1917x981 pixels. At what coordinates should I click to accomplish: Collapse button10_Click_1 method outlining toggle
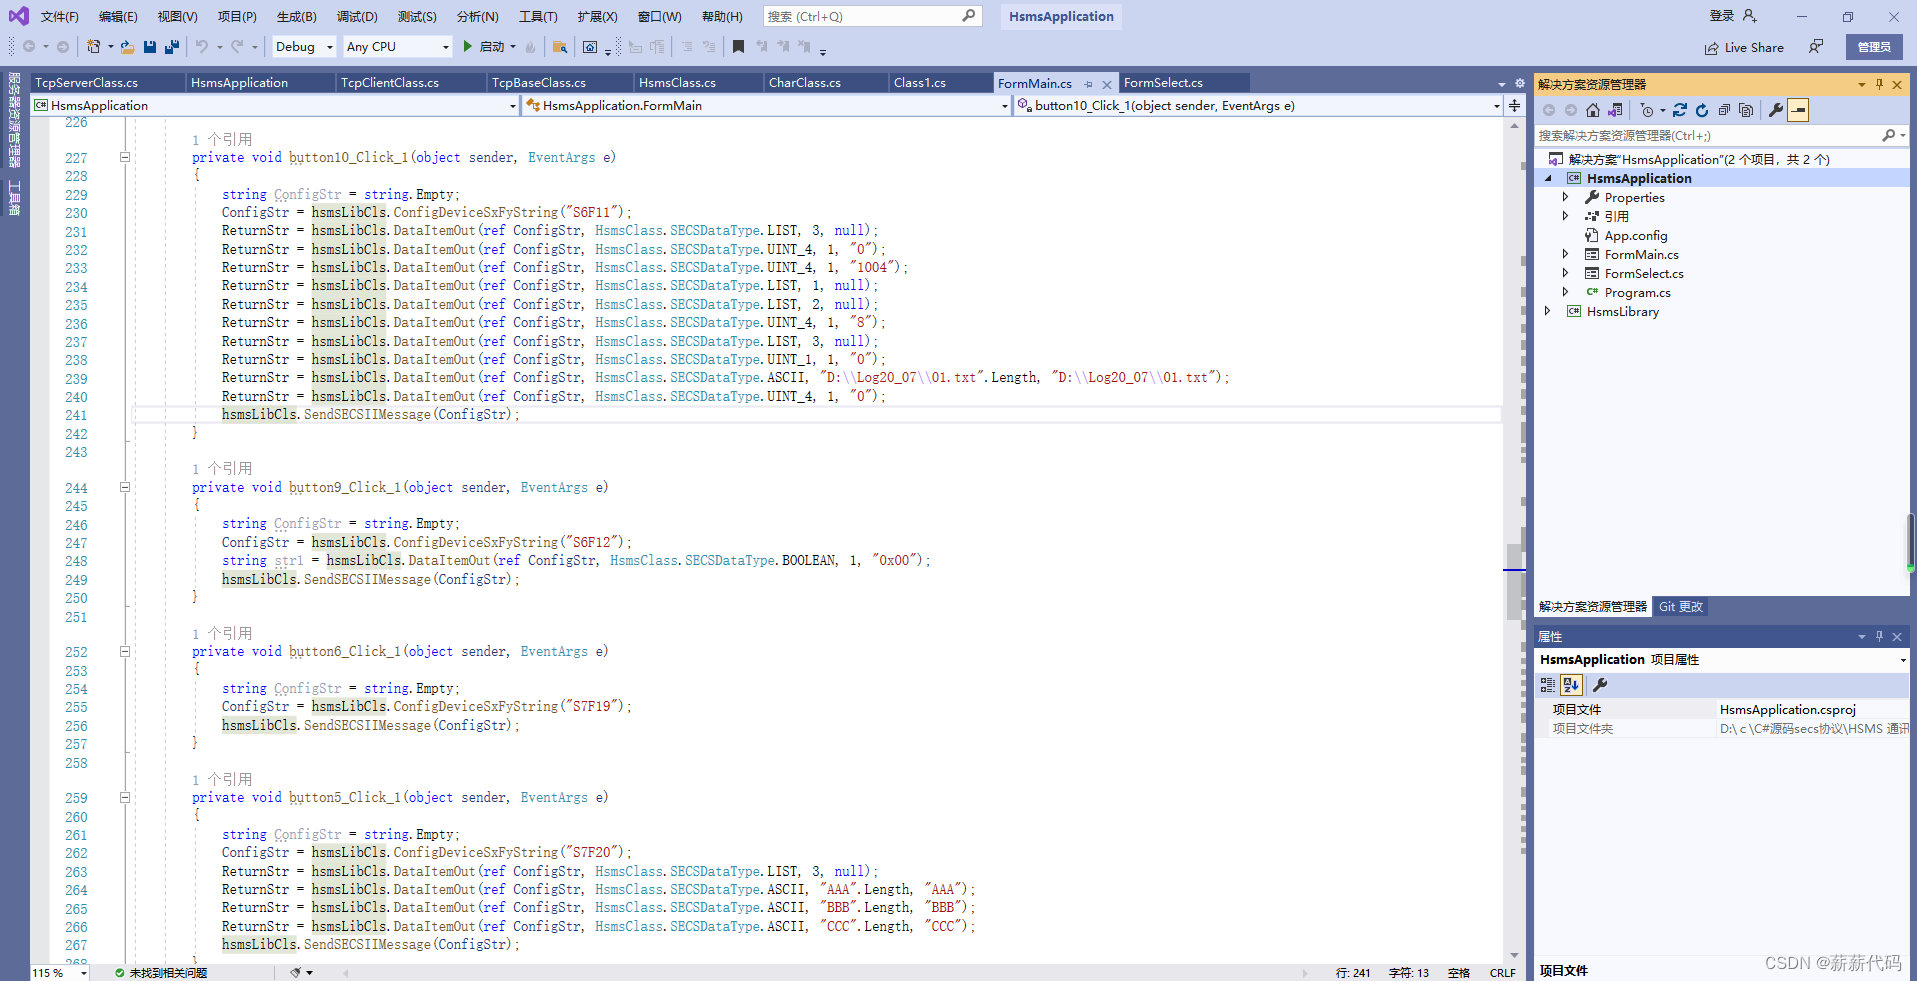(x=125, y=157)
